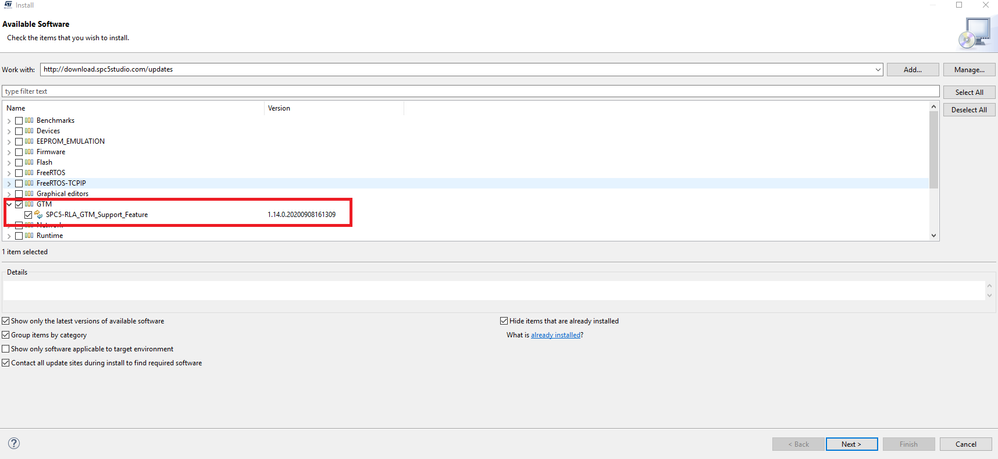Check the Graphical editors checkbox

click(x=19, y=194)
